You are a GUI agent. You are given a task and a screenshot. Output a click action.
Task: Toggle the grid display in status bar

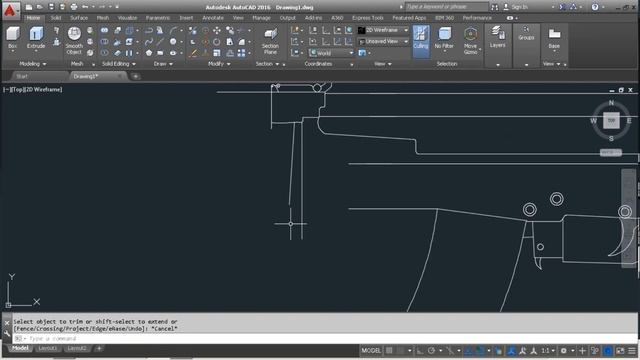(389, 351)
